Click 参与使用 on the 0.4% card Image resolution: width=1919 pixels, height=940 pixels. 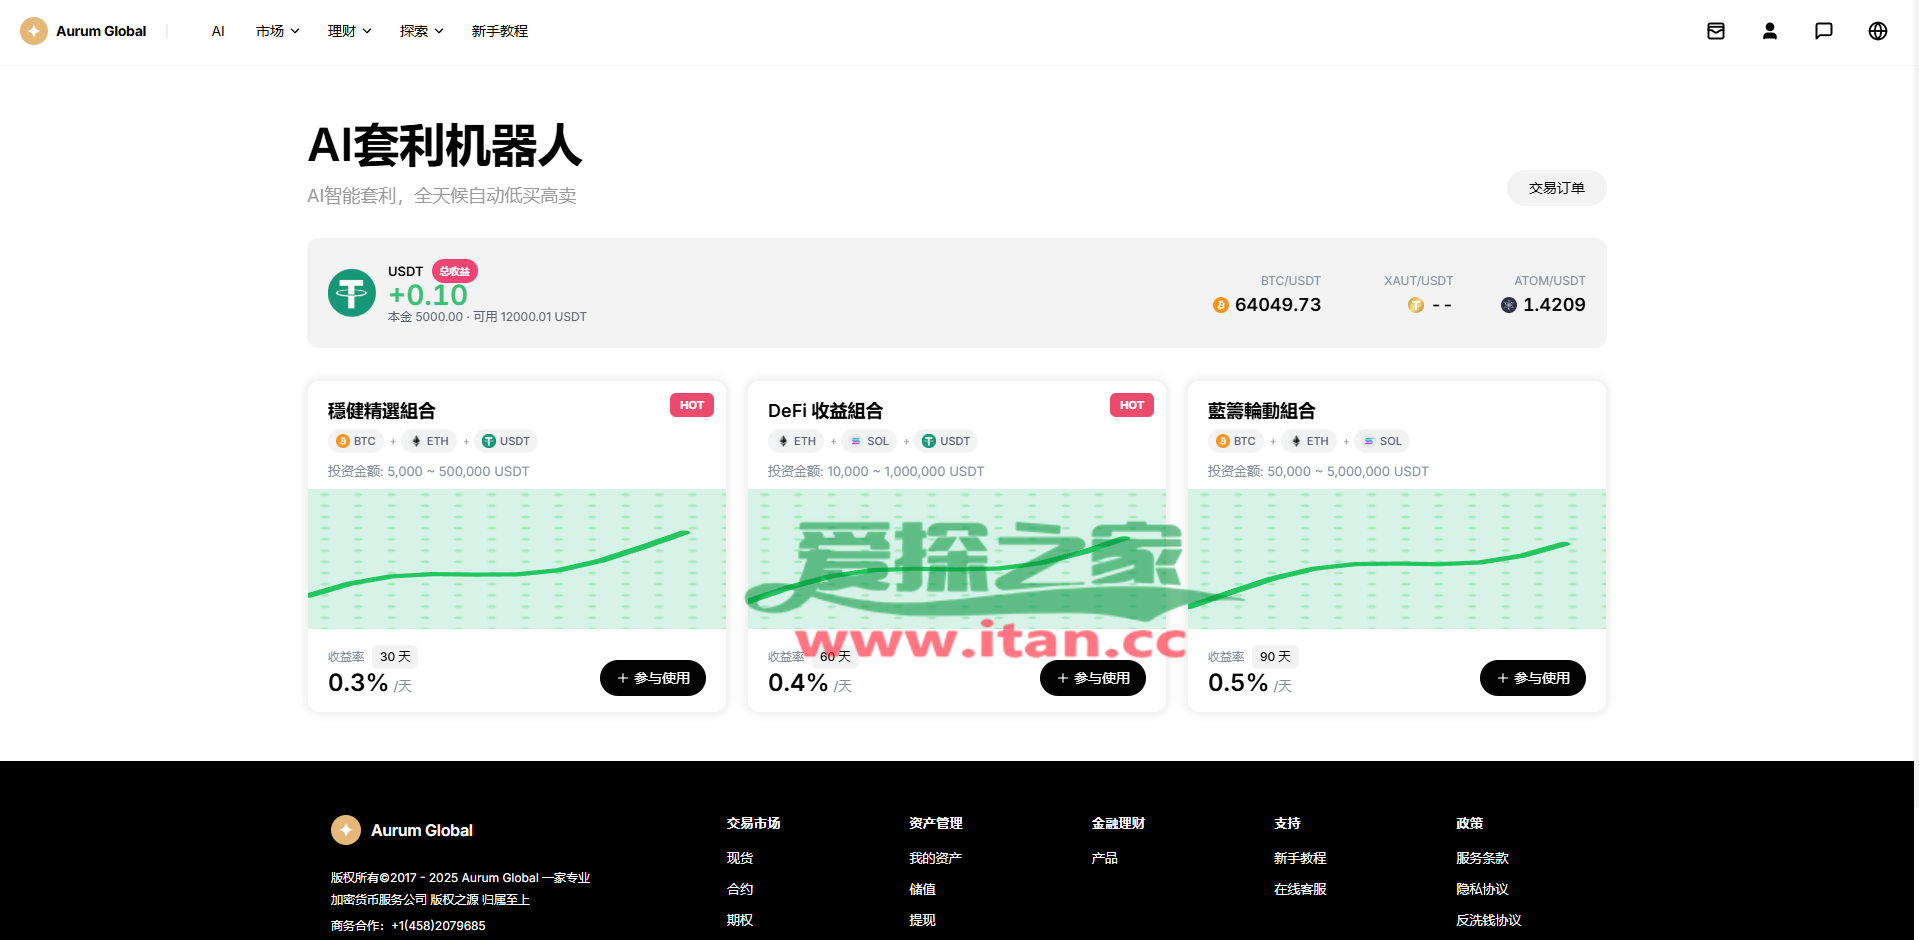[x=1093, y=678]
